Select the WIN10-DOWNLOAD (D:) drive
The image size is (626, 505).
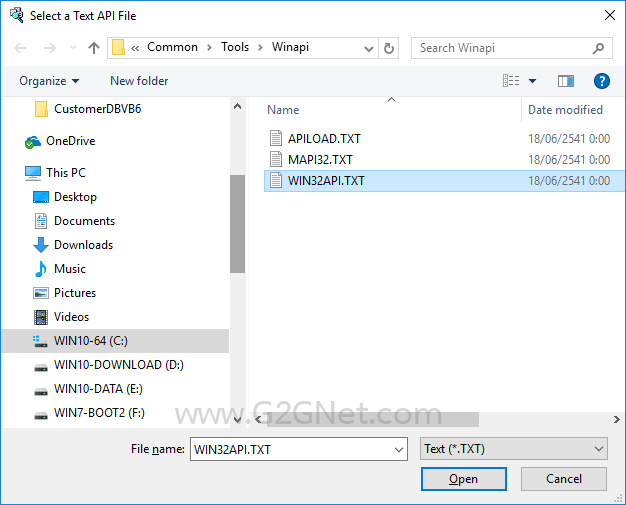point(119,365)
